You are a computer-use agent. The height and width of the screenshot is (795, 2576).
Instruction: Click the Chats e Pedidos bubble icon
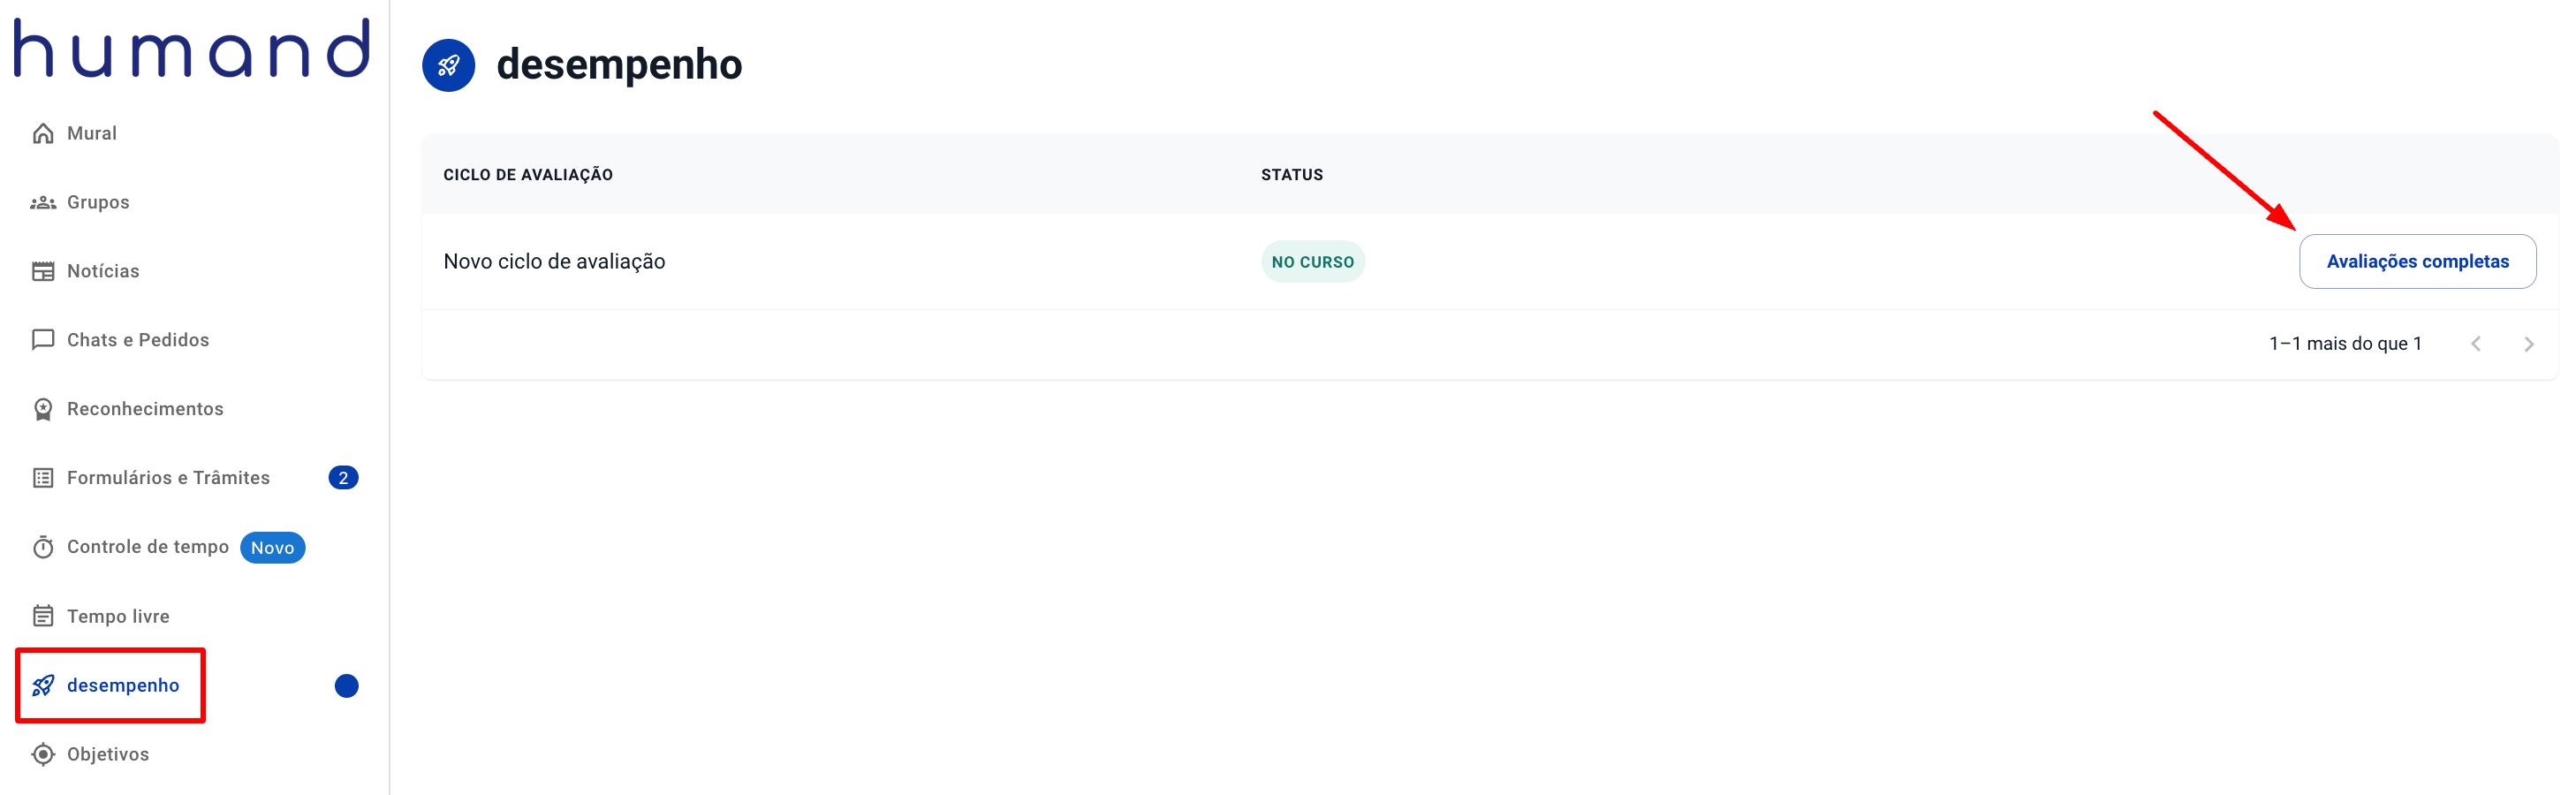[x=43, y=340]
